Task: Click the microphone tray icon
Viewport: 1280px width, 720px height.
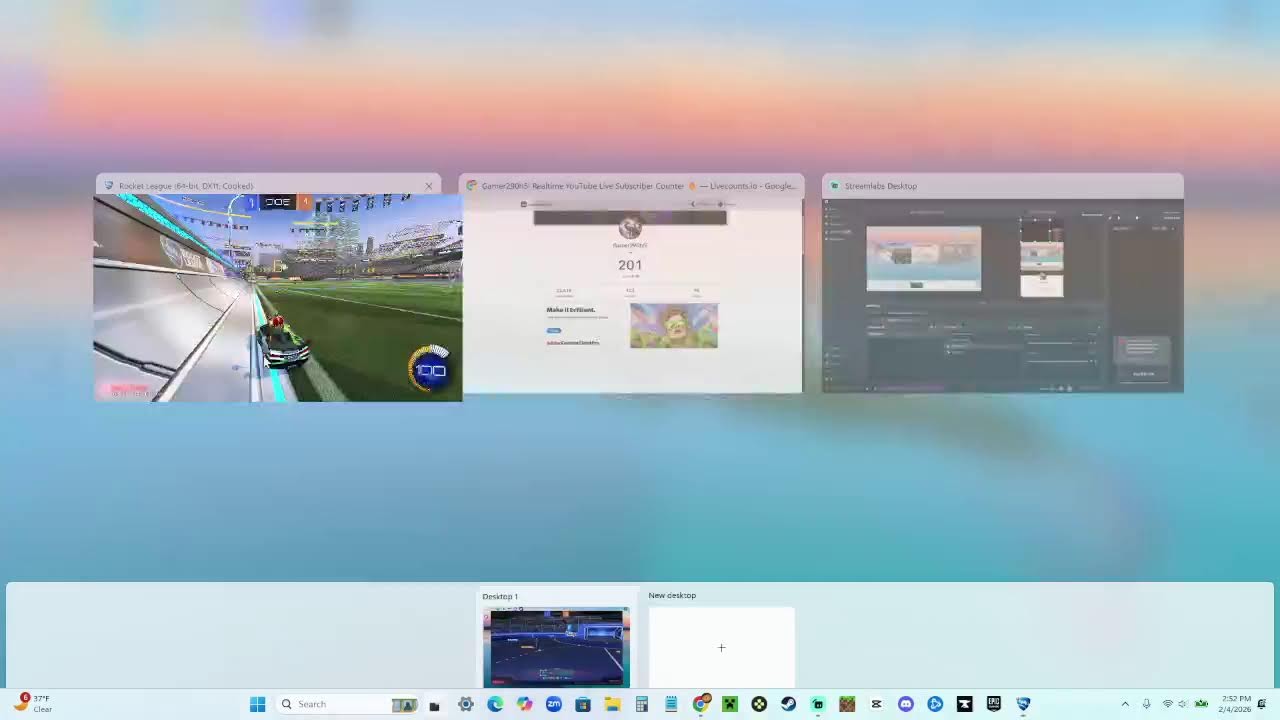Action: click(1146, 704)
